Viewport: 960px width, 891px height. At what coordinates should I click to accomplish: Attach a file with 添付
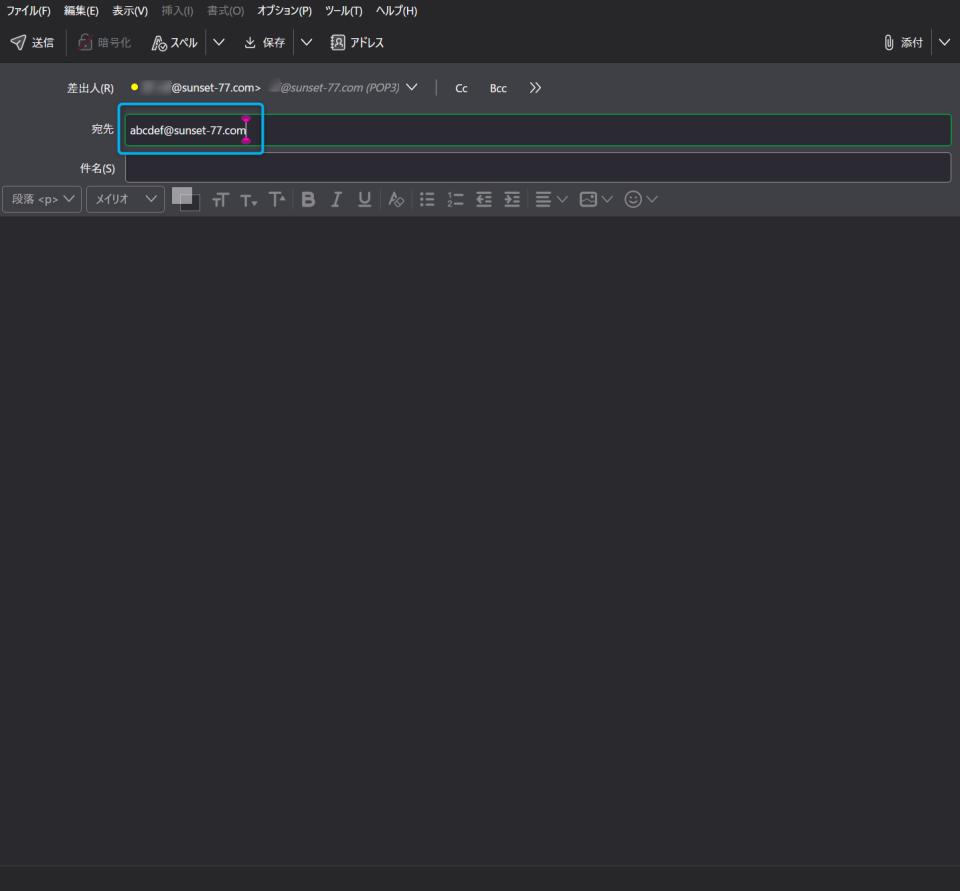coord(903,43)
